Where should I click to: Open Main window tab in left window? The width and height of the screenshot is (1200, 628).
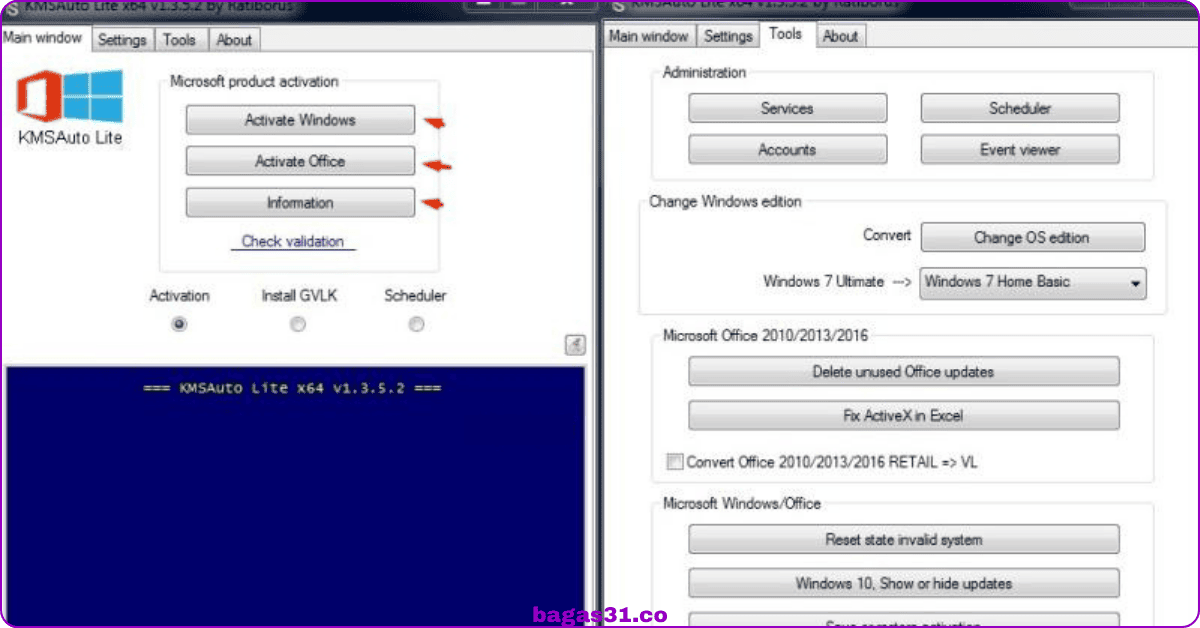(x=45, y=38)
